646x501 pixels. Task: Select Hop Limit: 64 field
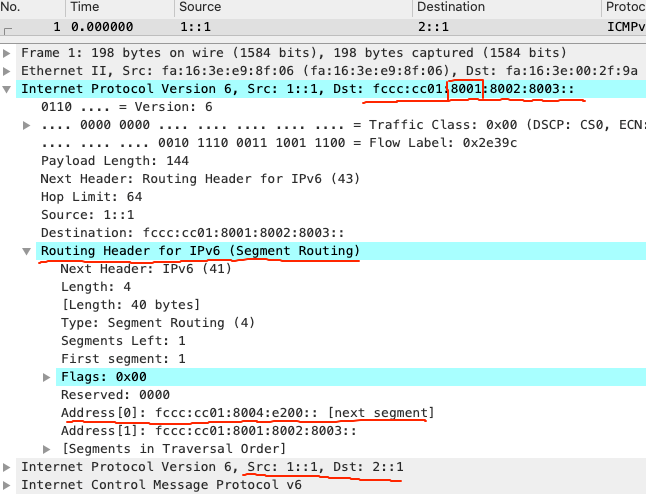tap(91, 197)
